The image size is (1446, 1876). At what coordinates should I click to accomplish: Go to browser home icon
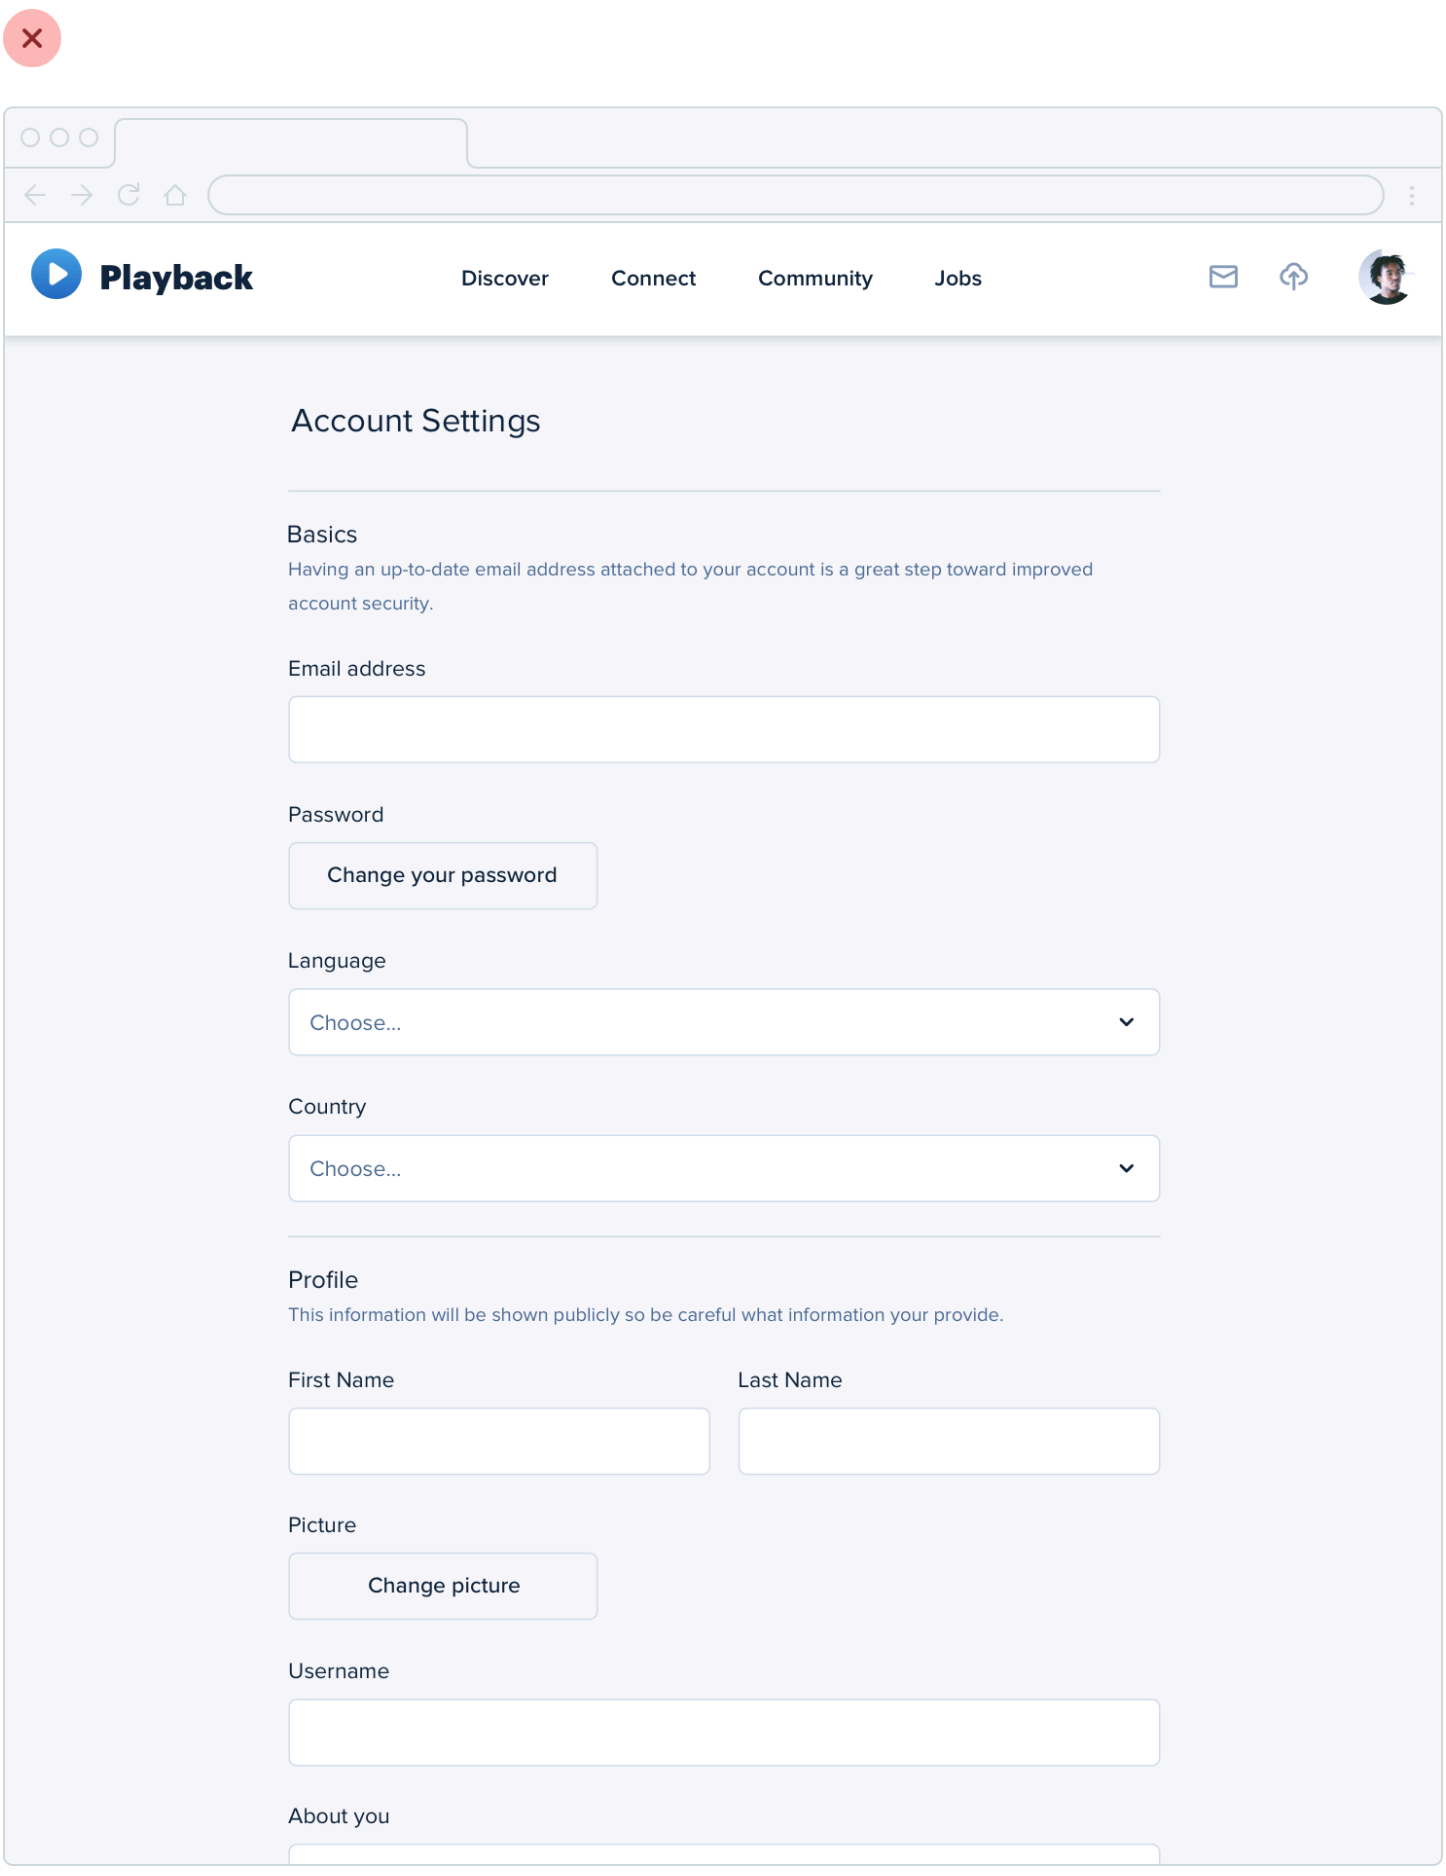(176, 195)
